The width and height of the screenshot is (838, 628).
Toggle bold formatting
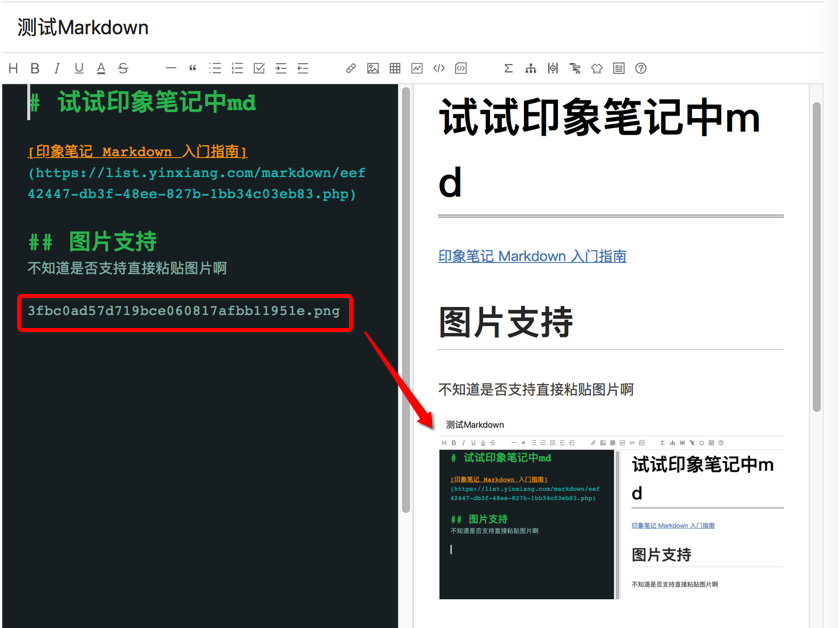point(35,68)
